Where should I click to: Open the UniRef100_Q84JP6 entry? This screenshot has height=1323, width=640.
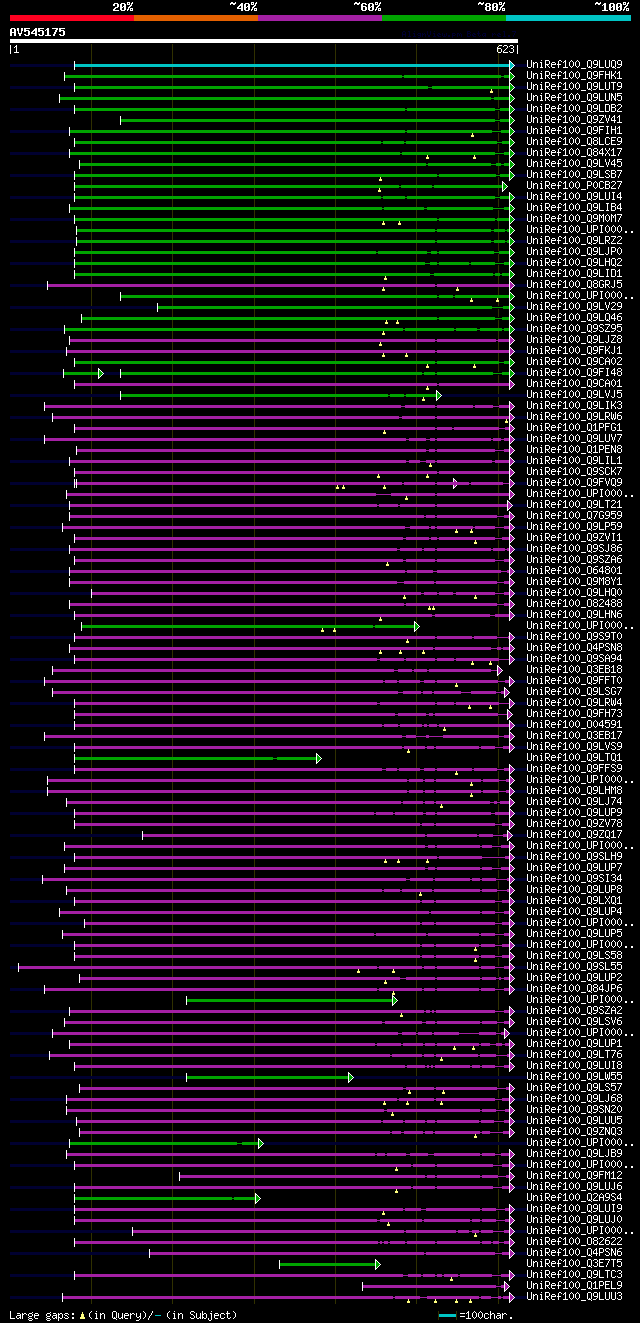pos(575,989)
